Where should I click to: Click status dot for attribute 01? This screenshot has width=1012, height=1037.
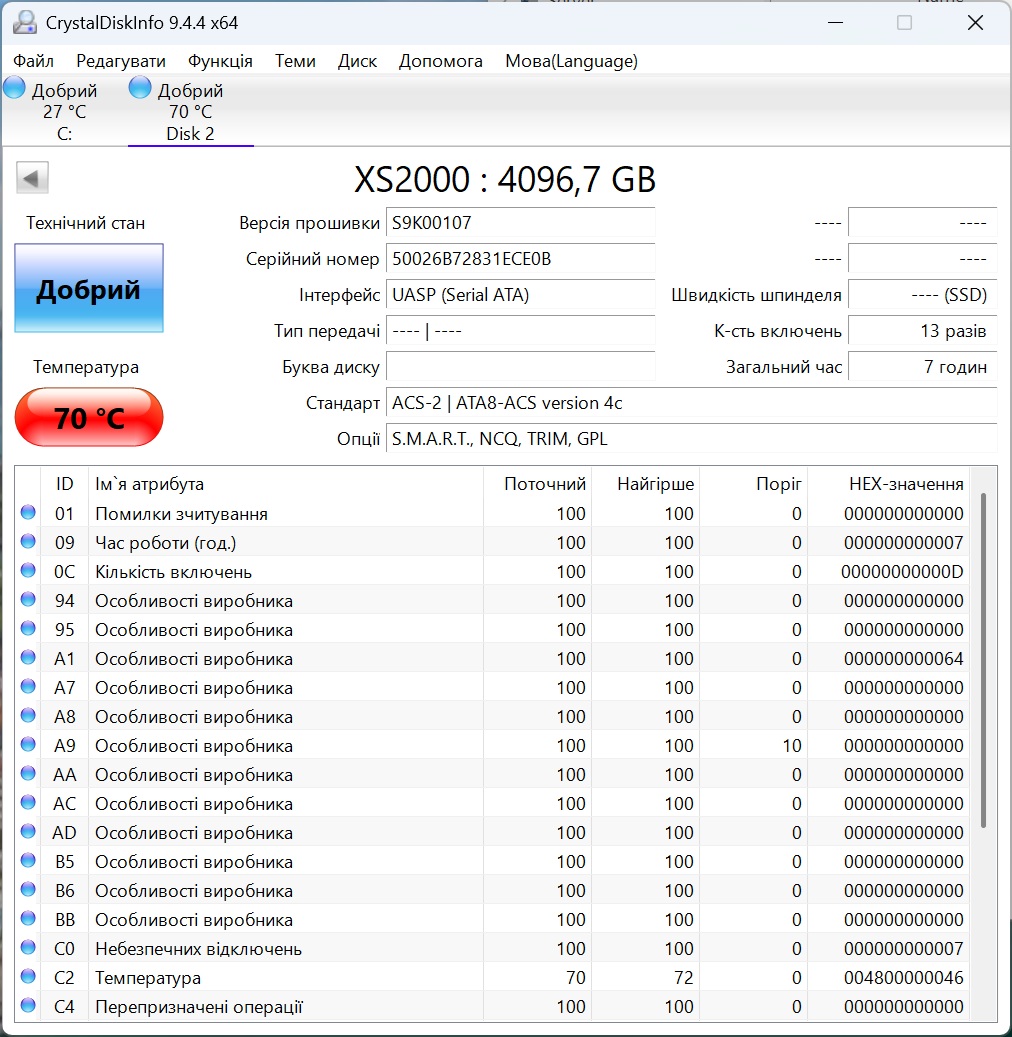[x=28, y=513]
